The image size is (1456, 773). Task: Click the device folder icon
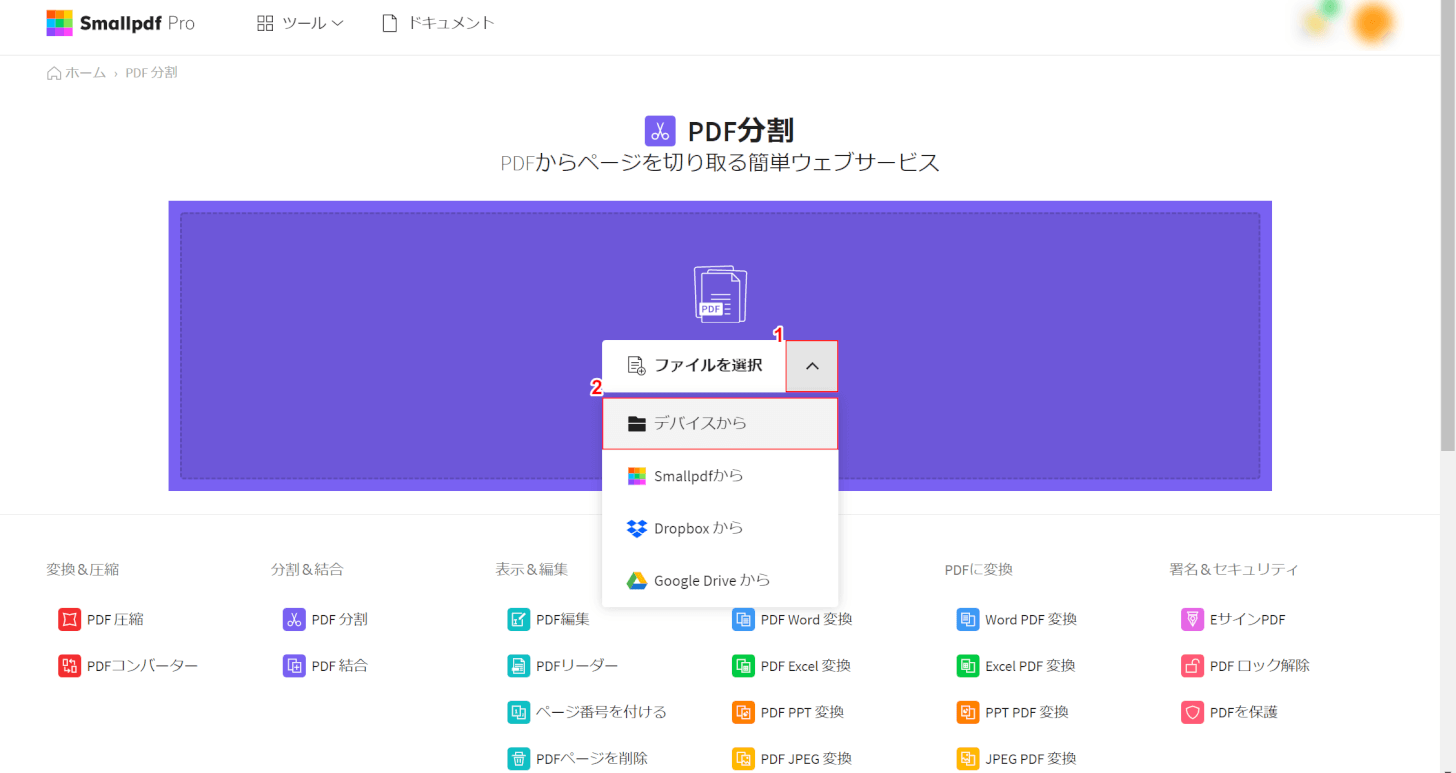coord(637,424)
